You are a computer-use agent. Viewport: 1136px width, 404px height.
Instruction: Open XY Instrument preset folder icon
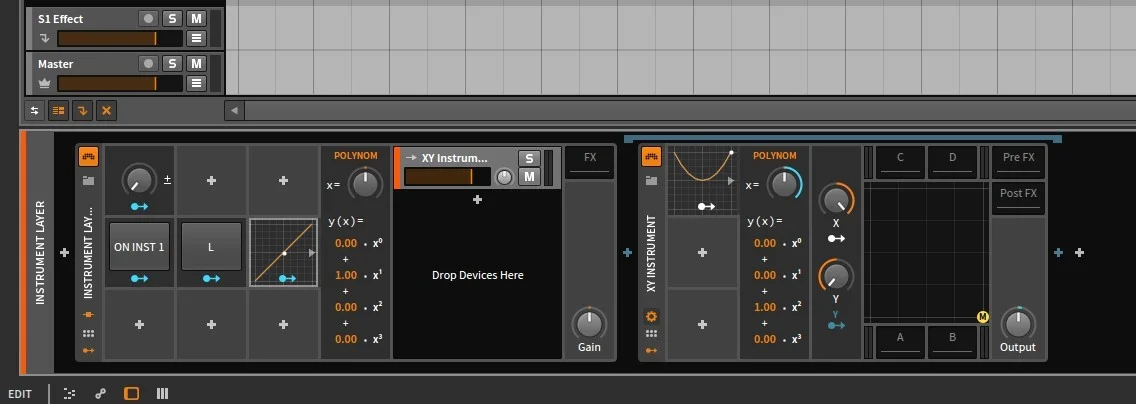[x=651, y=180]
